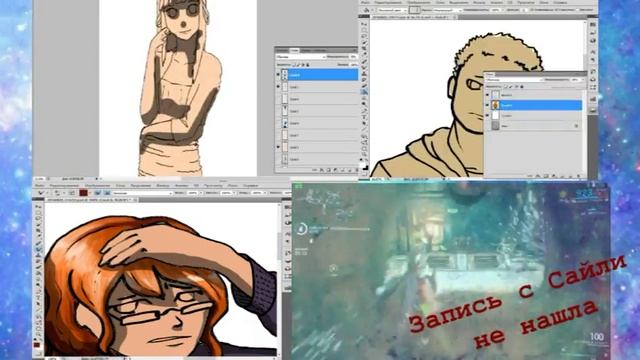The image size is (640, 360).
Task: Hide top layer in right floating layers panel
Action: point(487,95)
